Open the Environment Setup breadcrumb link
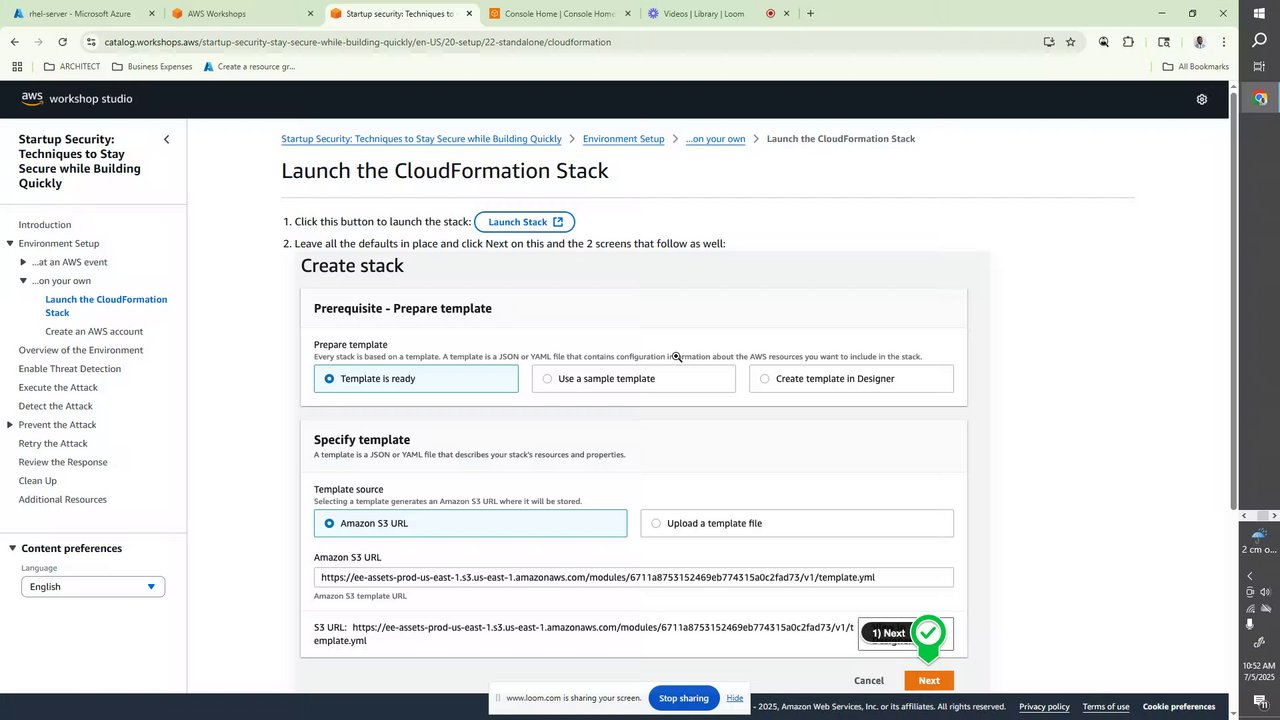The width and height of the screenshot is (1280, 720). 623,139
